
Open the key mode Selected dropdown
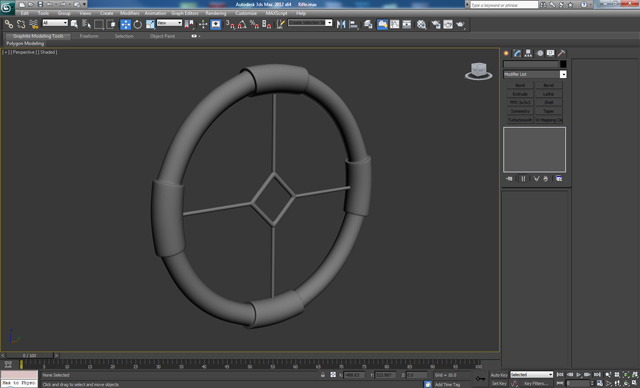[x=531, y=375]
